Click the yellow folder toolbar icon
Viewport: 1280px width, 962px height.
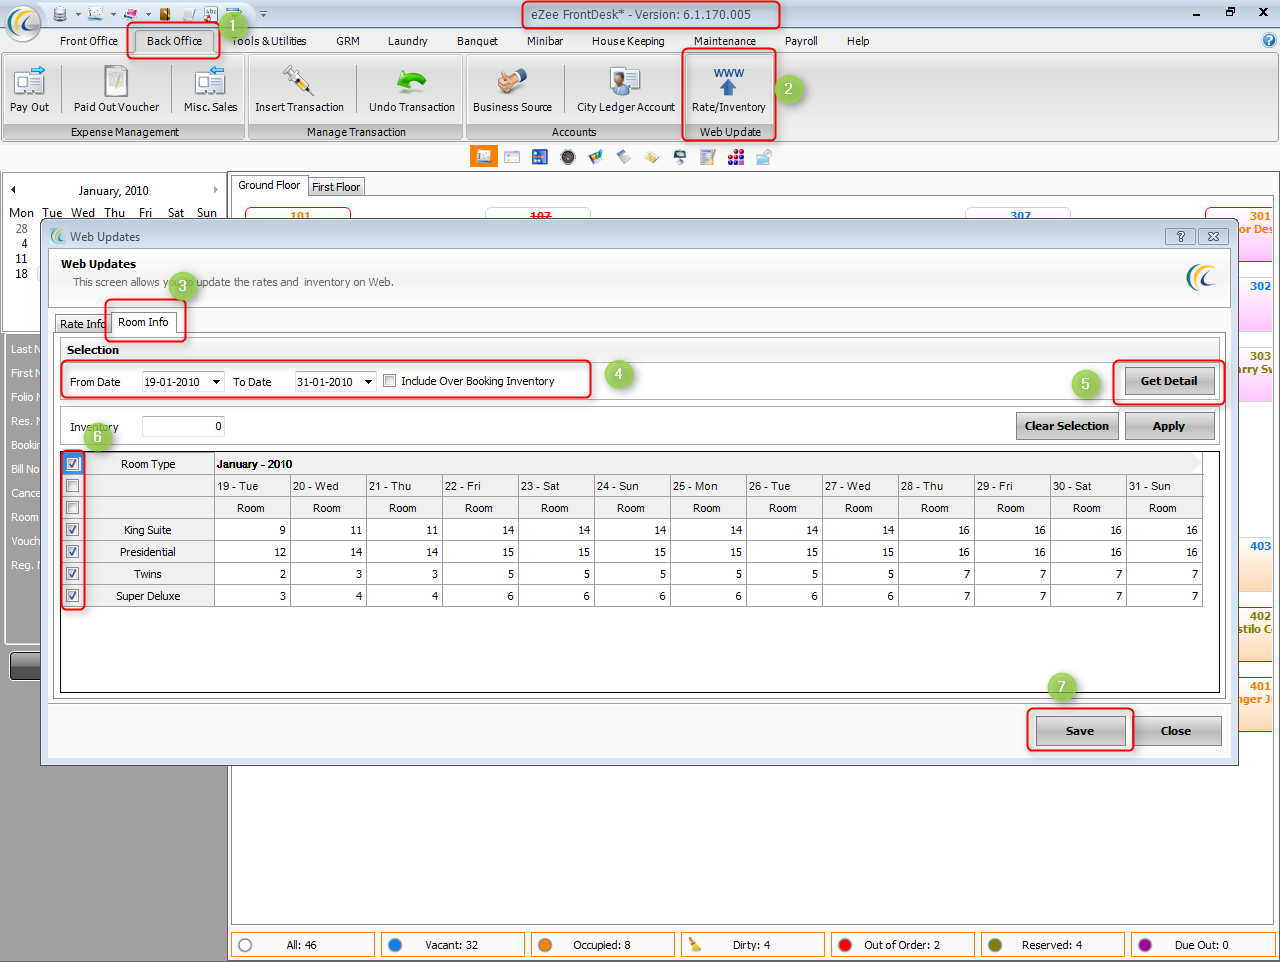652,156
